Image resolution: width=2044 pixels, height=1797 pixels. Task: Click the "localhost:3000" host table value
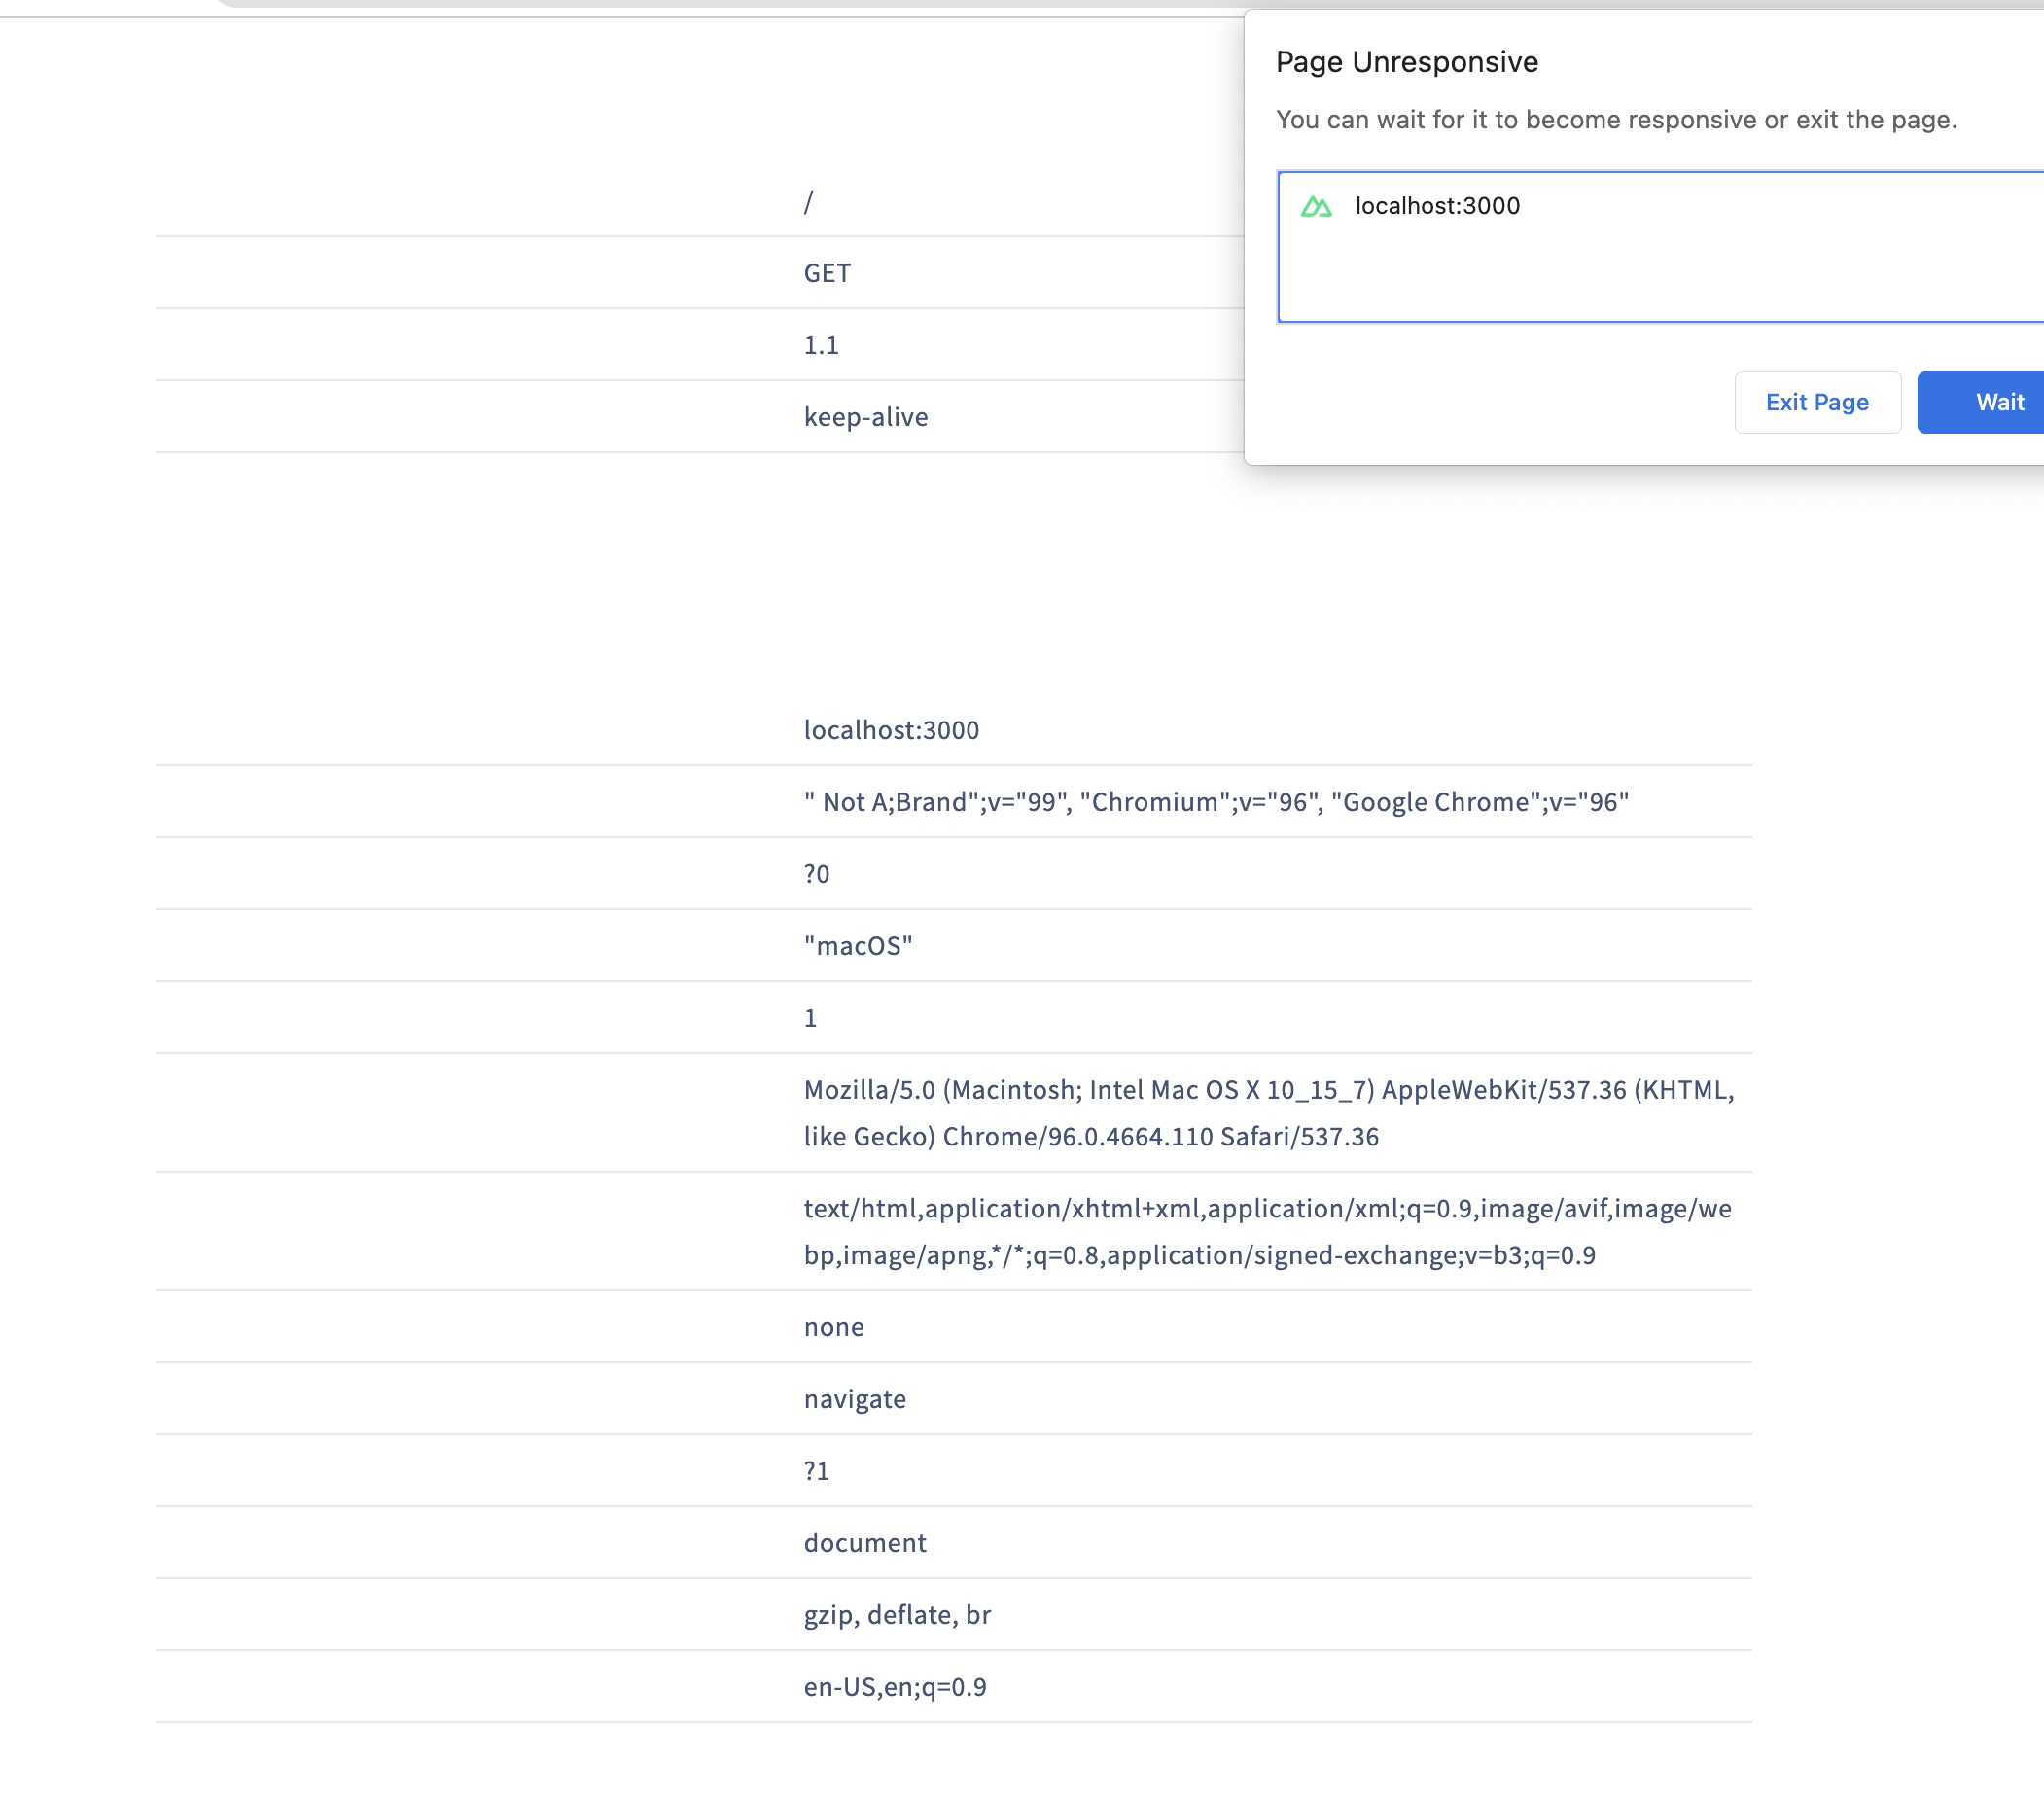[891, 730]
